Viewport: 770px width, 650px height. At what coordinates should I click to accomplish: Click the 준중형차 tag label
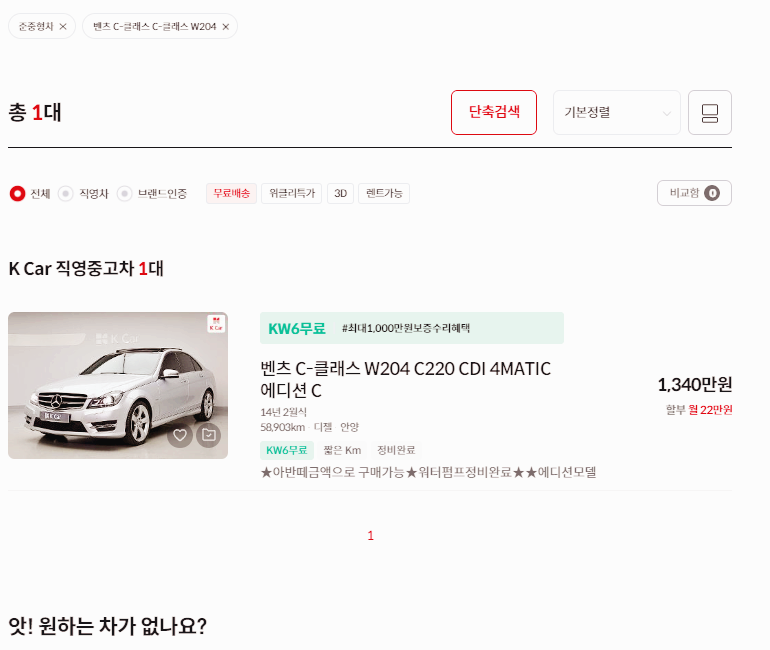36,27
